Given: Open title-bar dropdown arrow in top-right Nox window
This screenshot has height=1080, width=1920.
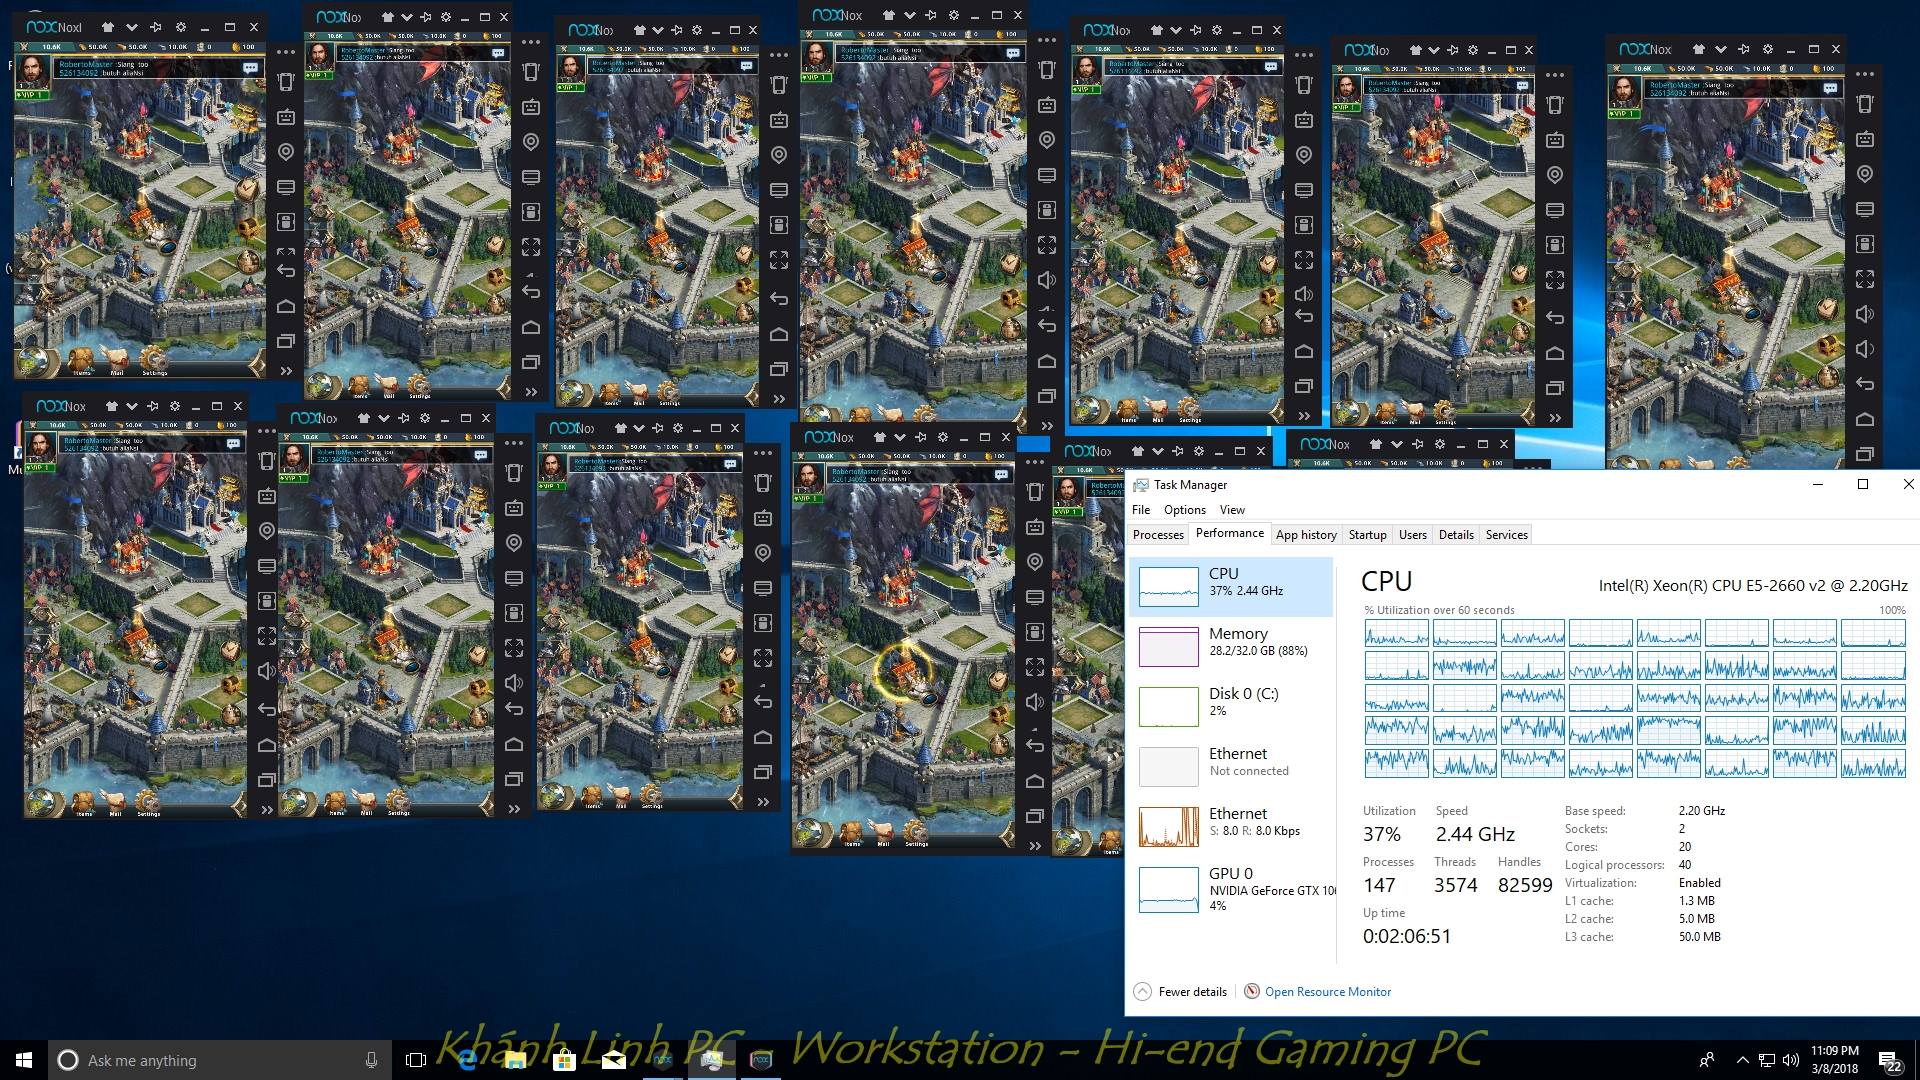Looking at the screenshot, I should click(1719, 49).
